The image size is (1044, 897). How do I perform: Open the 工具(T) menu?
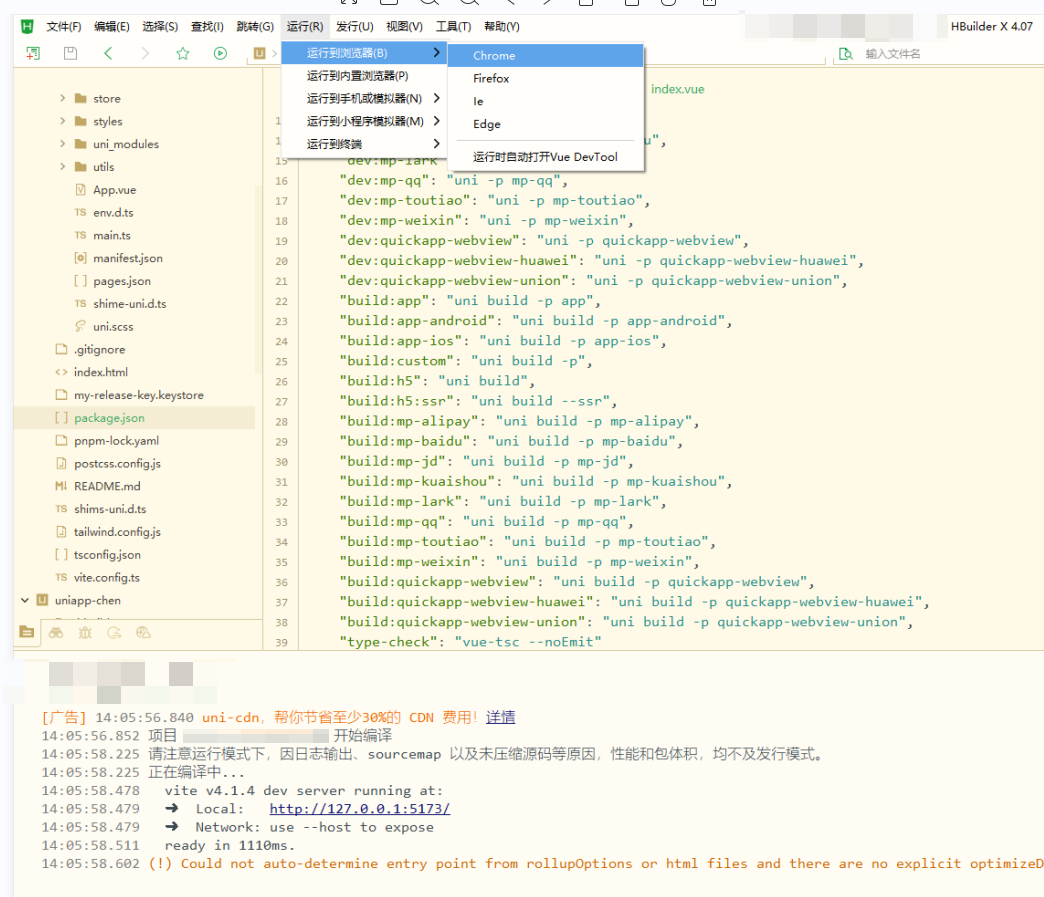click(453, 27)
